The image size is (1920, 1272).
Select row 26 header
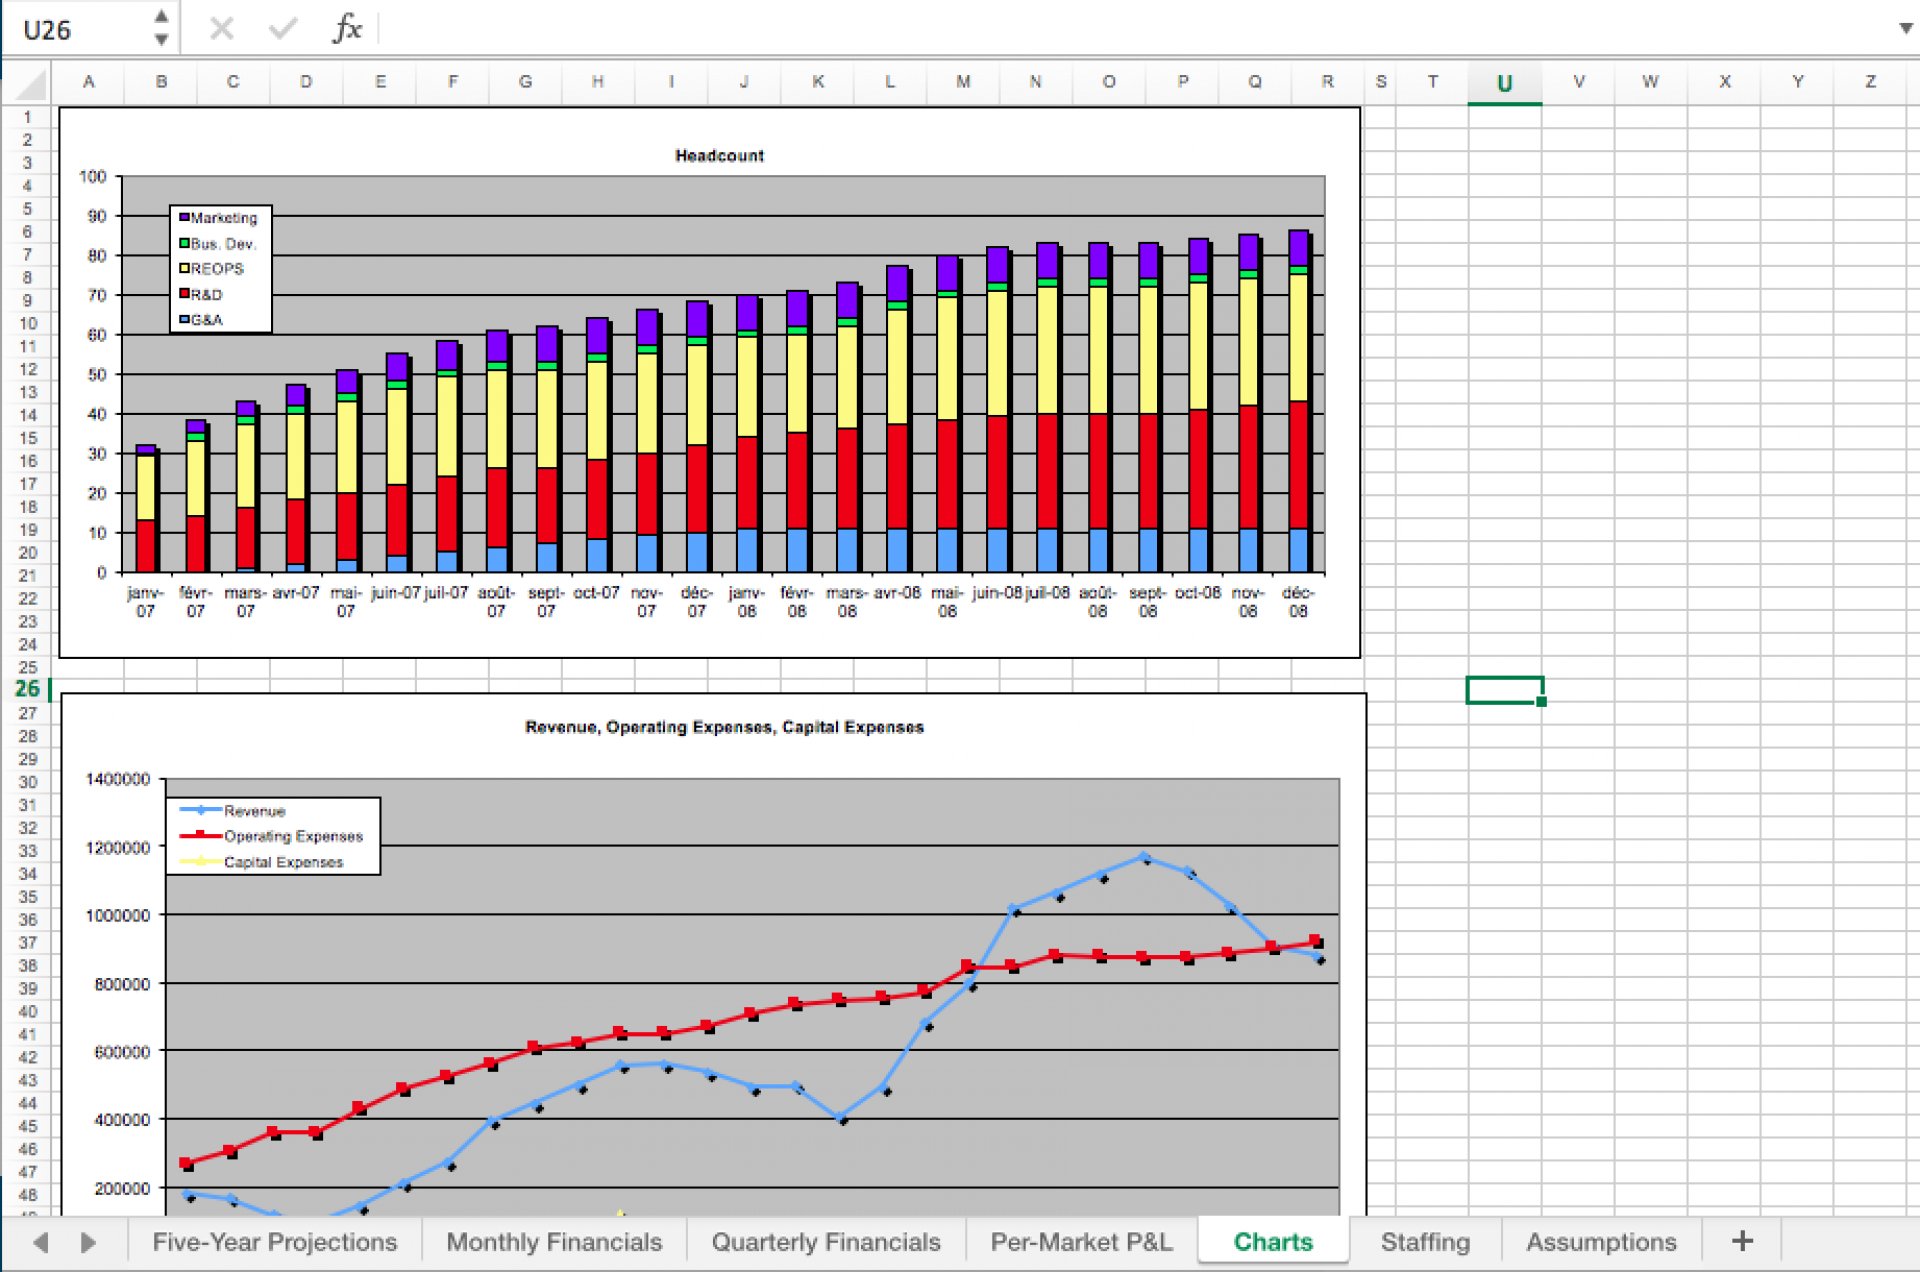(x=27, y=689)
